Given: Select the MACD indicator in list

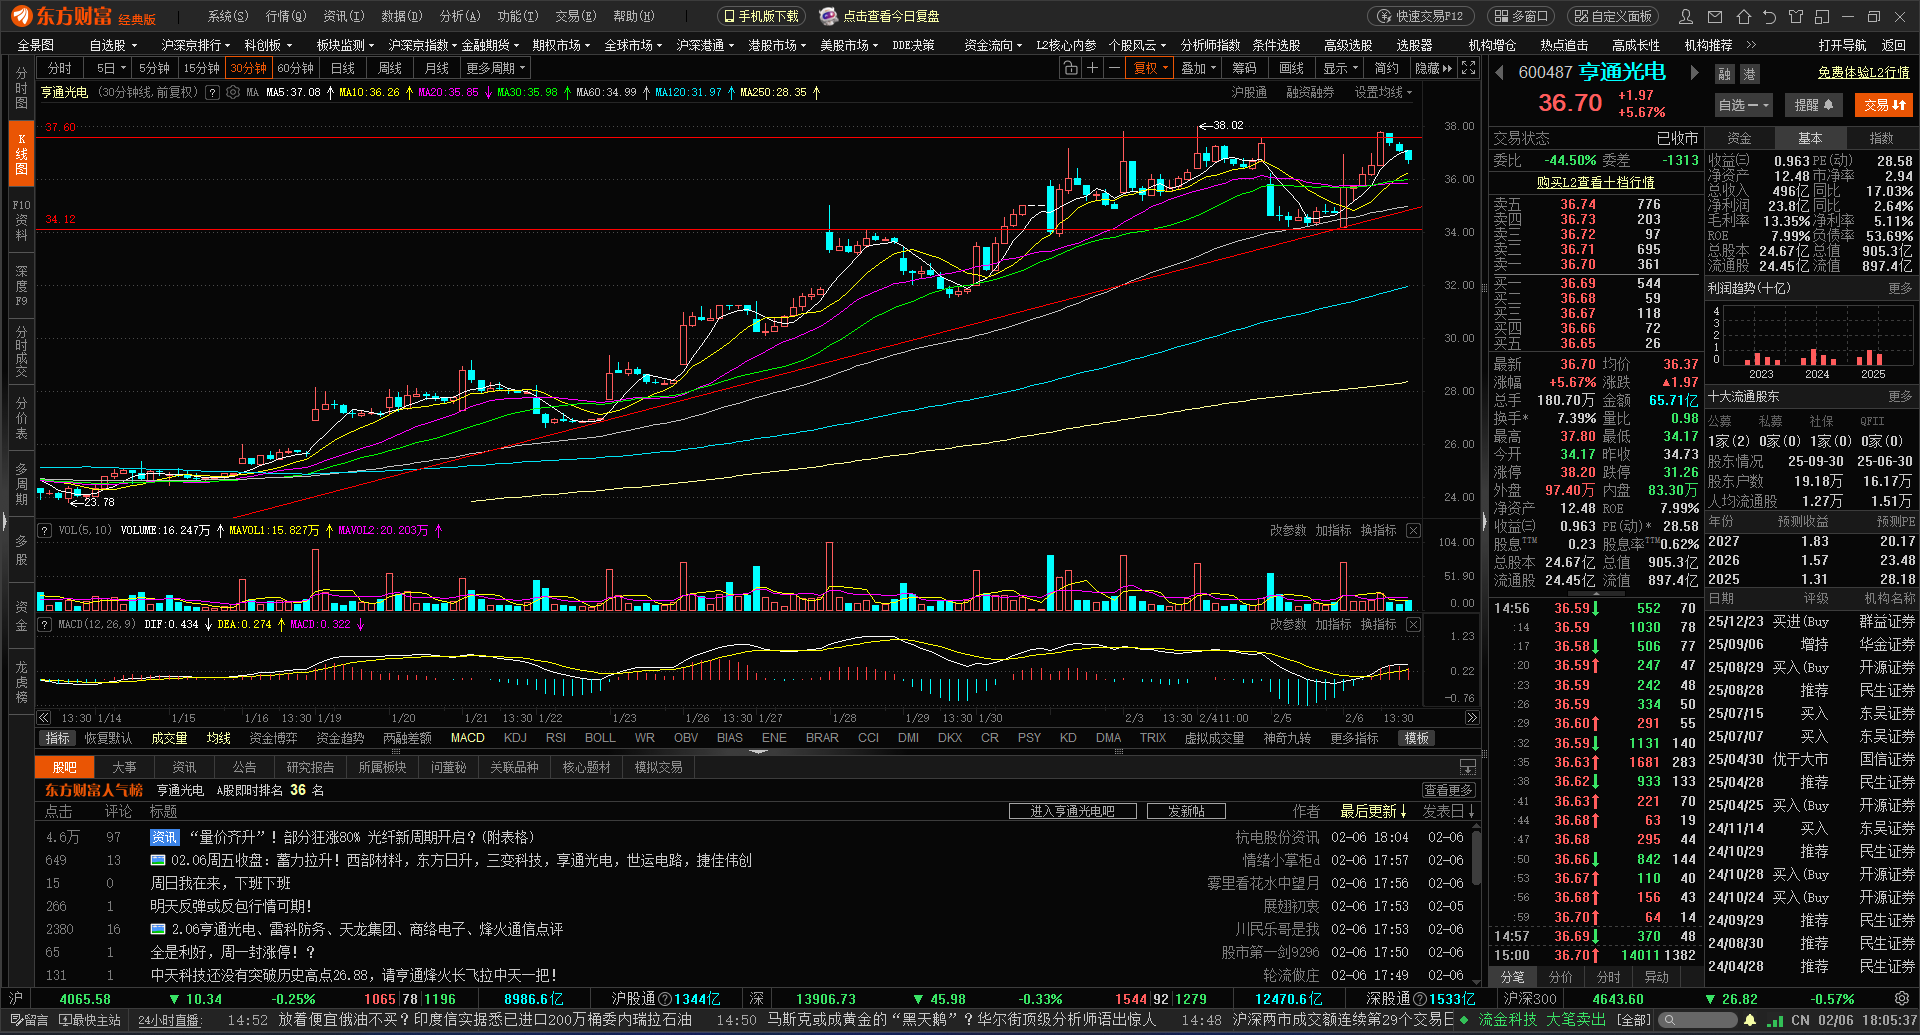Looking at the screenshot, I should [x=467, y=738].
